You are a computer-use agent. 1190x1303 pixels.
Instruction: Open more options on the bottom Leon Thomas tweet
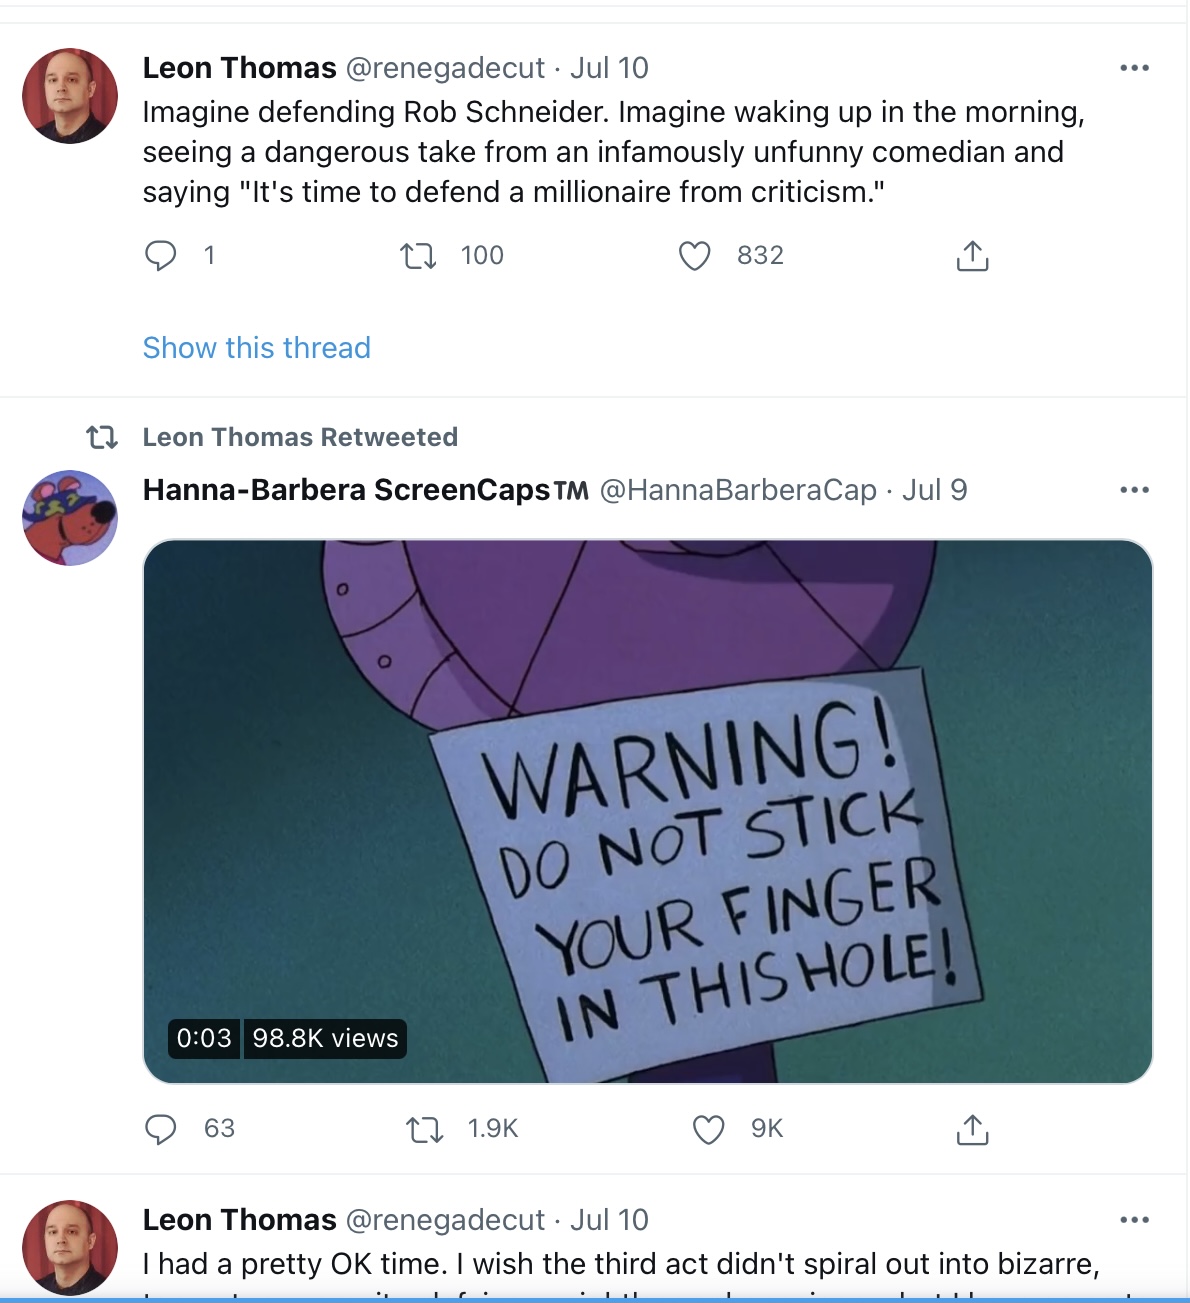tap(1134, 1220)
